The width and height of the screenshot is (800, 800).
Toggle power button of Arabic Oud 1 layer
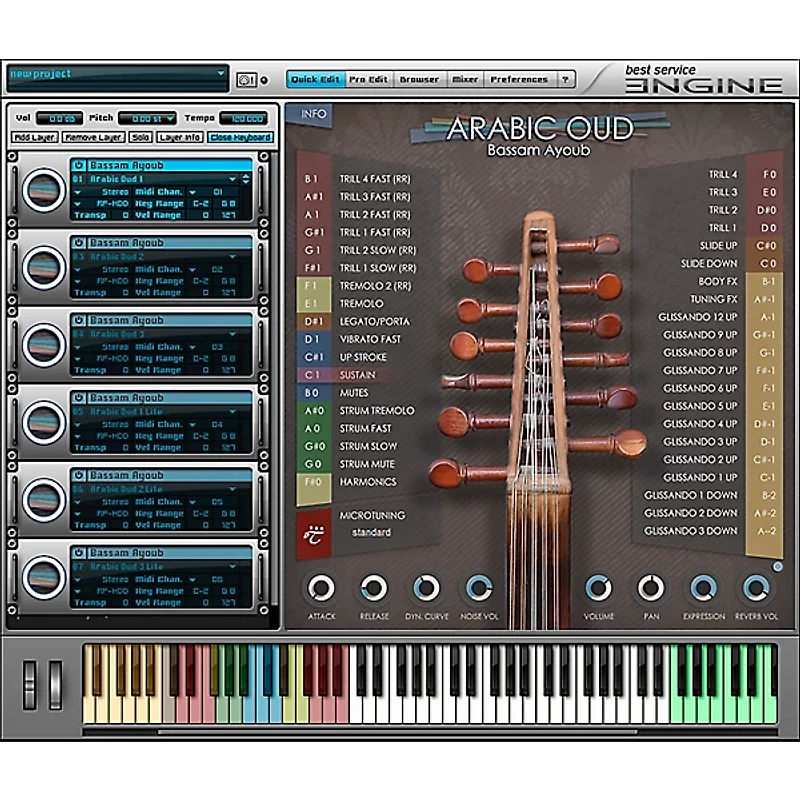(x=78, y=165)
